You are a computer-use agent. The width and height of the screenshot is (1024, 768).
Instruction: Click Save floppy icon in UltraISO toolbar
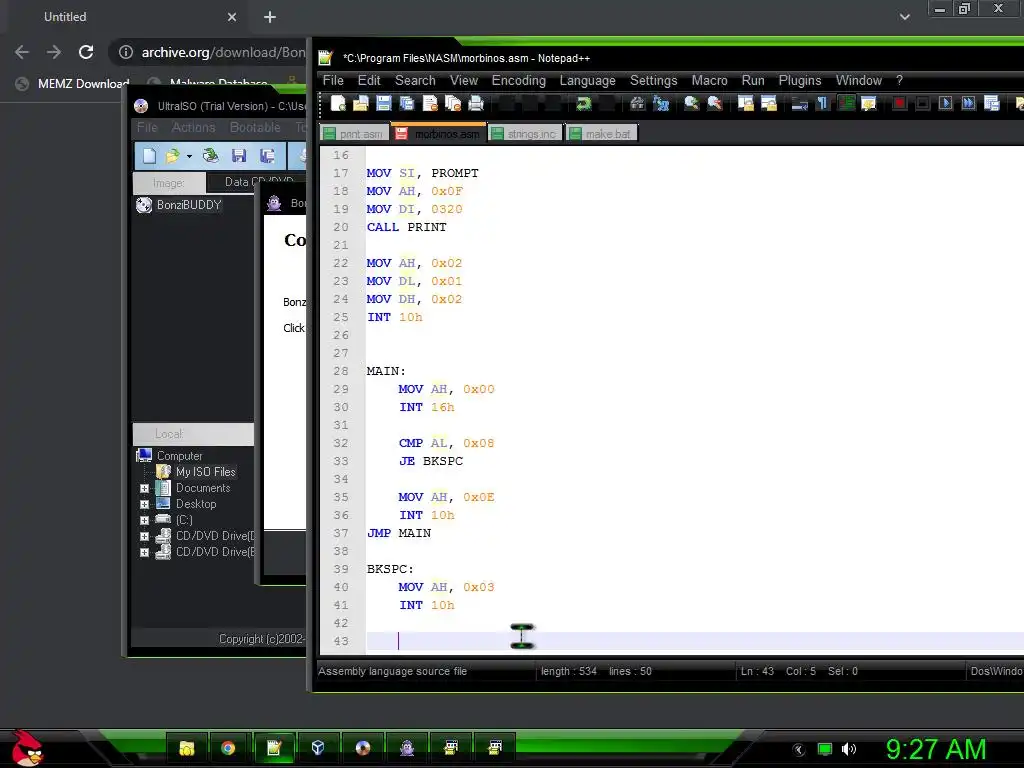coord(239,155)
